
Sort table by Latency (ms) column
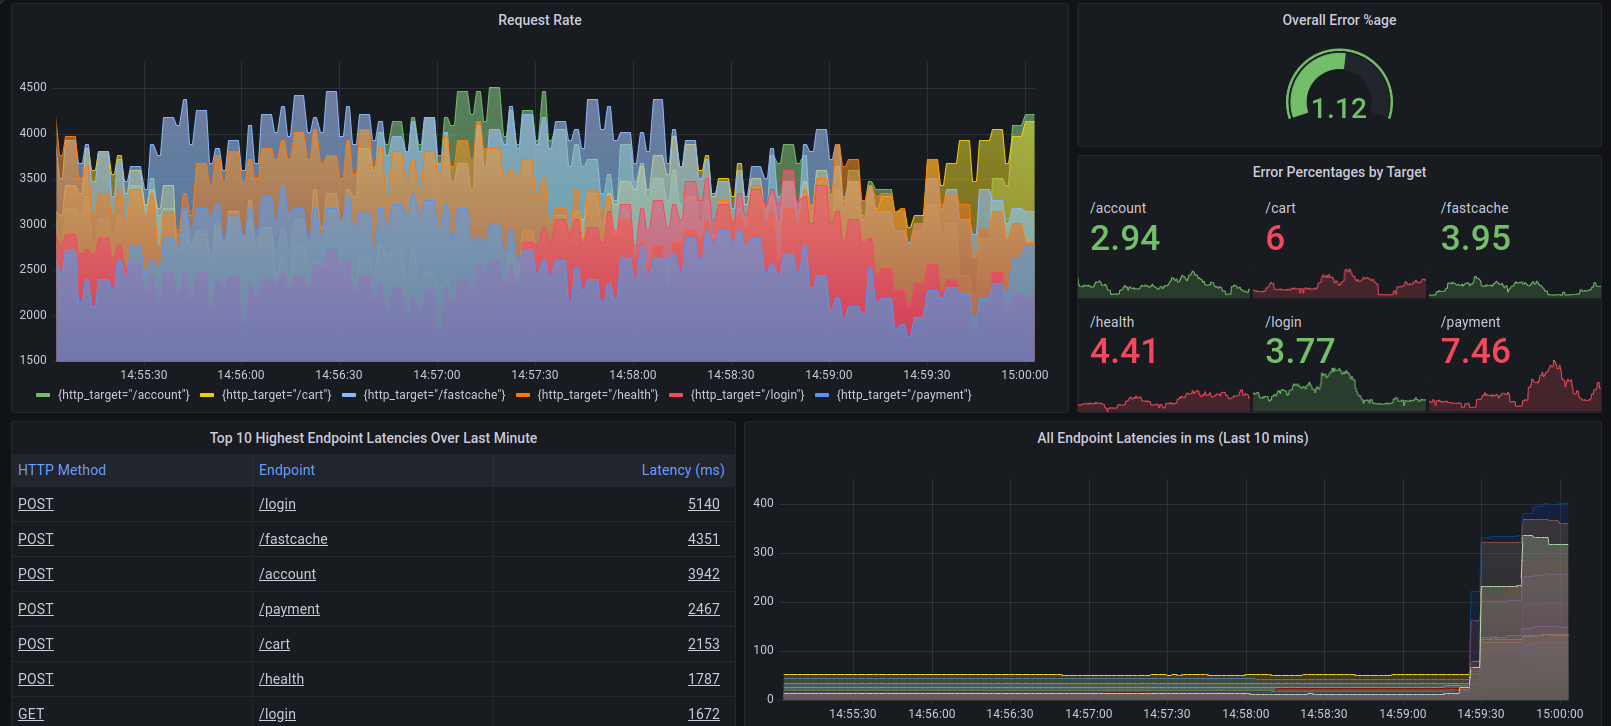683,470
